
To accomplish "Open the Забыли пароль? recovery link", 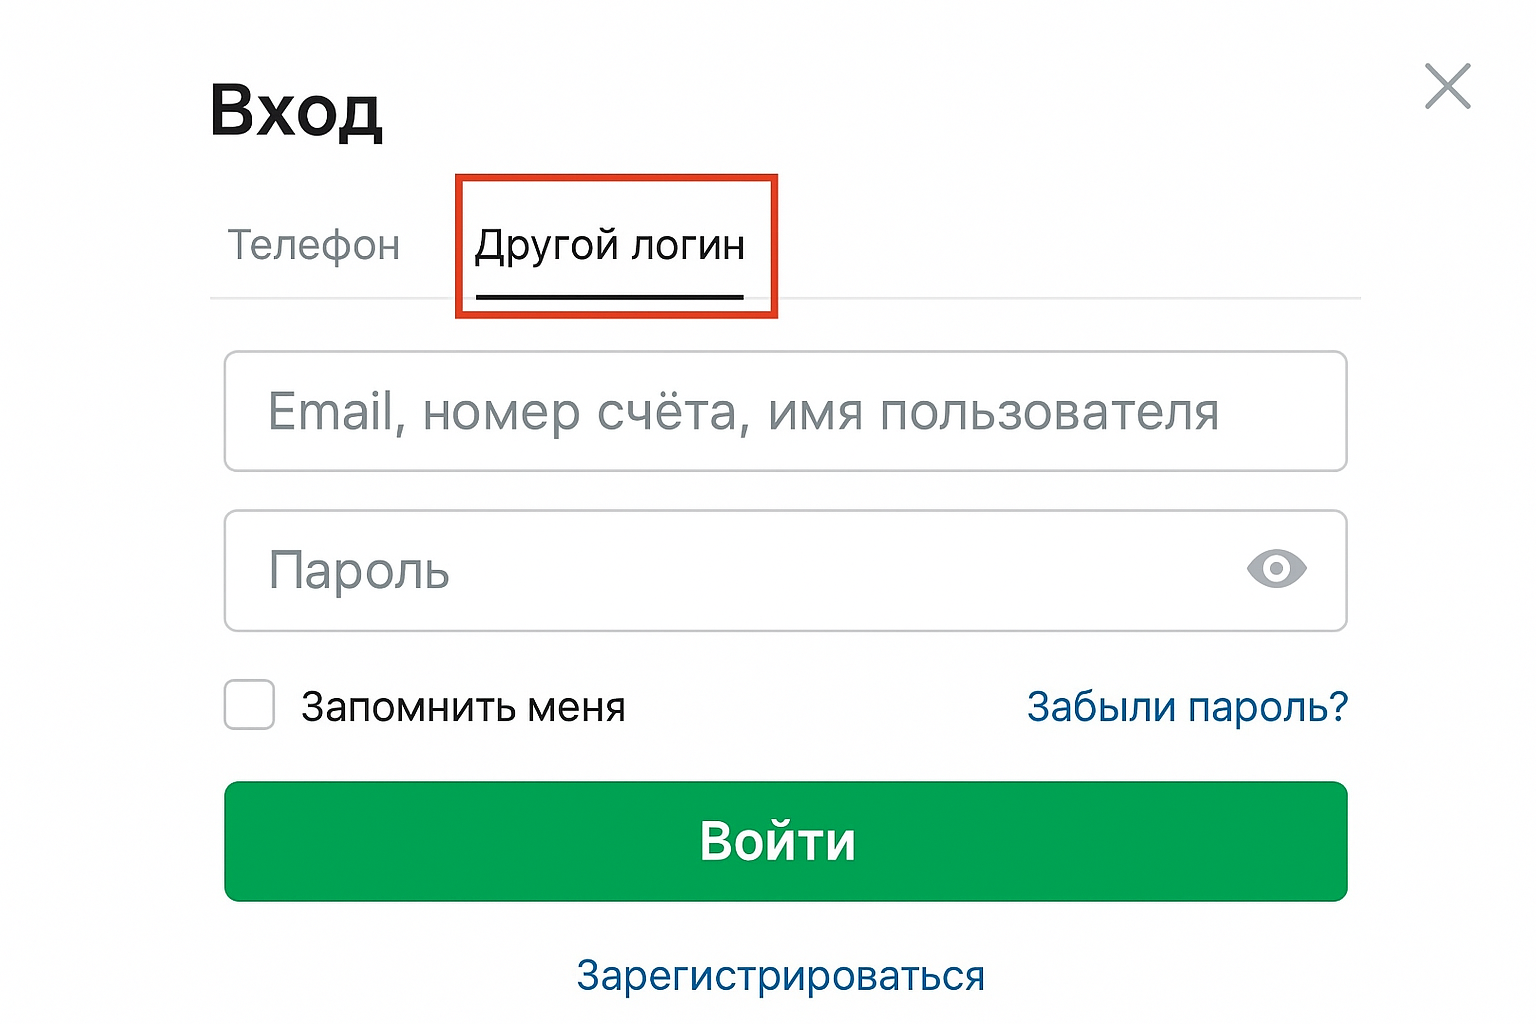I will click(x=1187, y=706).
